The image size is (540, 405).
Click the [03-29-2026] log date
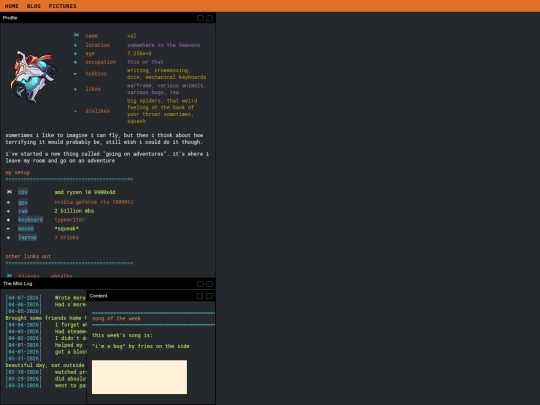pos(23,379)
